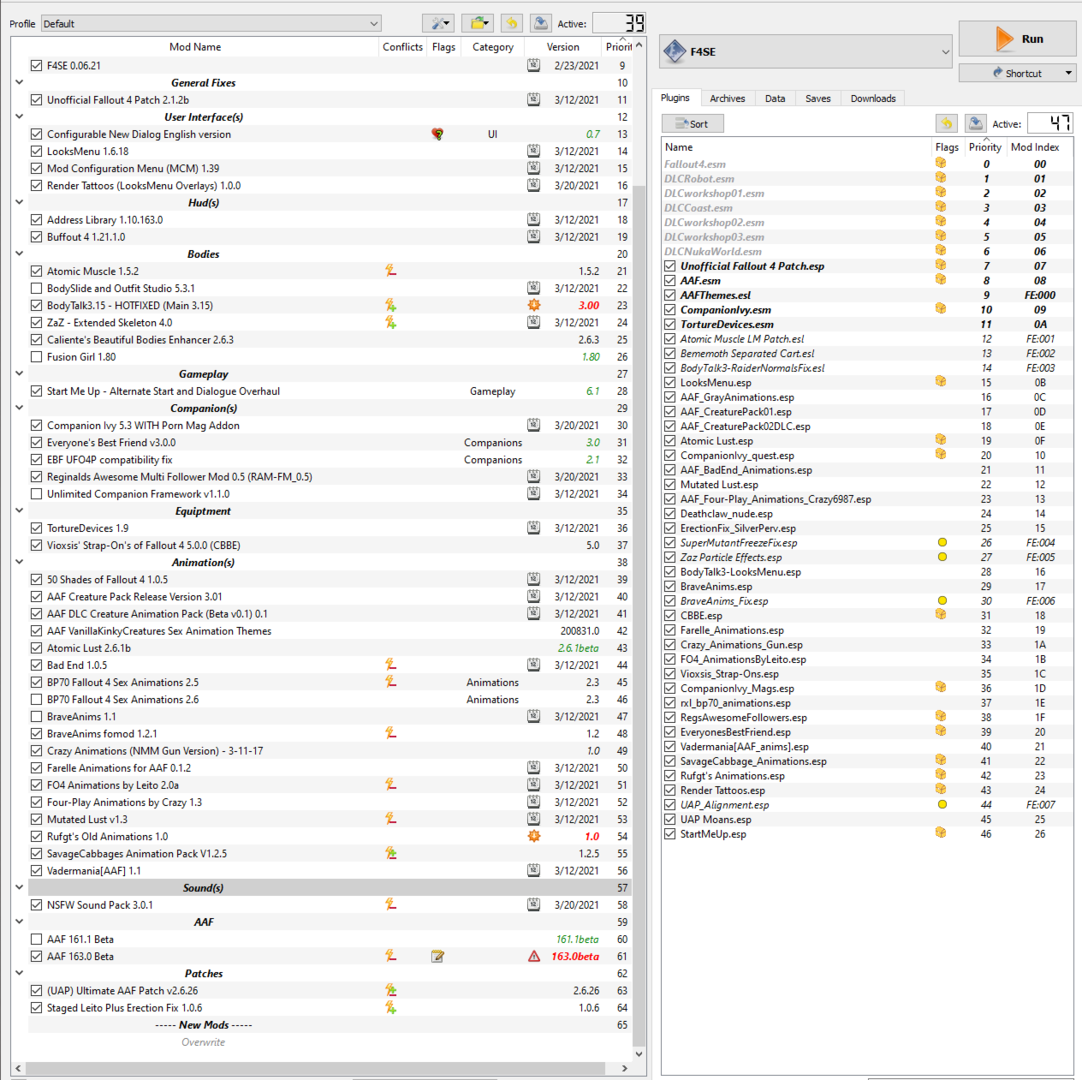Click the conflict icon on ZaZ - Extended Skeleton
Image resolution: width=1082 pixels, height=1080 pixels.
tap(391, 322)
